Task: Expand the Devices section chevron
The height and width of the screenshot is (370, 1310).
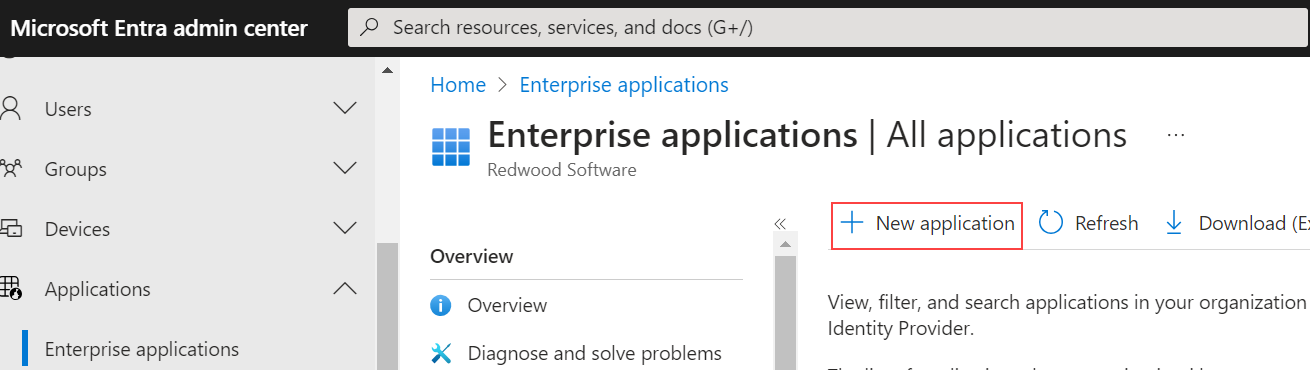Action: (345, 228)
